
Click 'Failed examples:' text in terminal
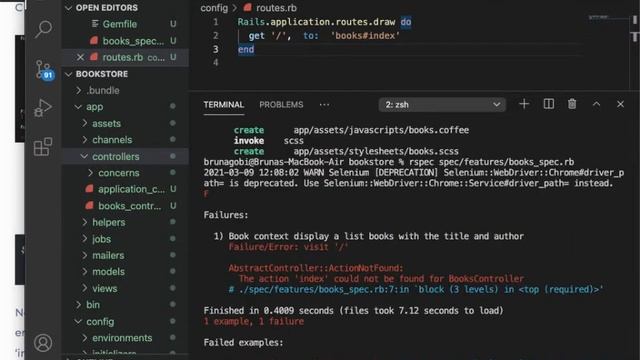tap(243, 342)
